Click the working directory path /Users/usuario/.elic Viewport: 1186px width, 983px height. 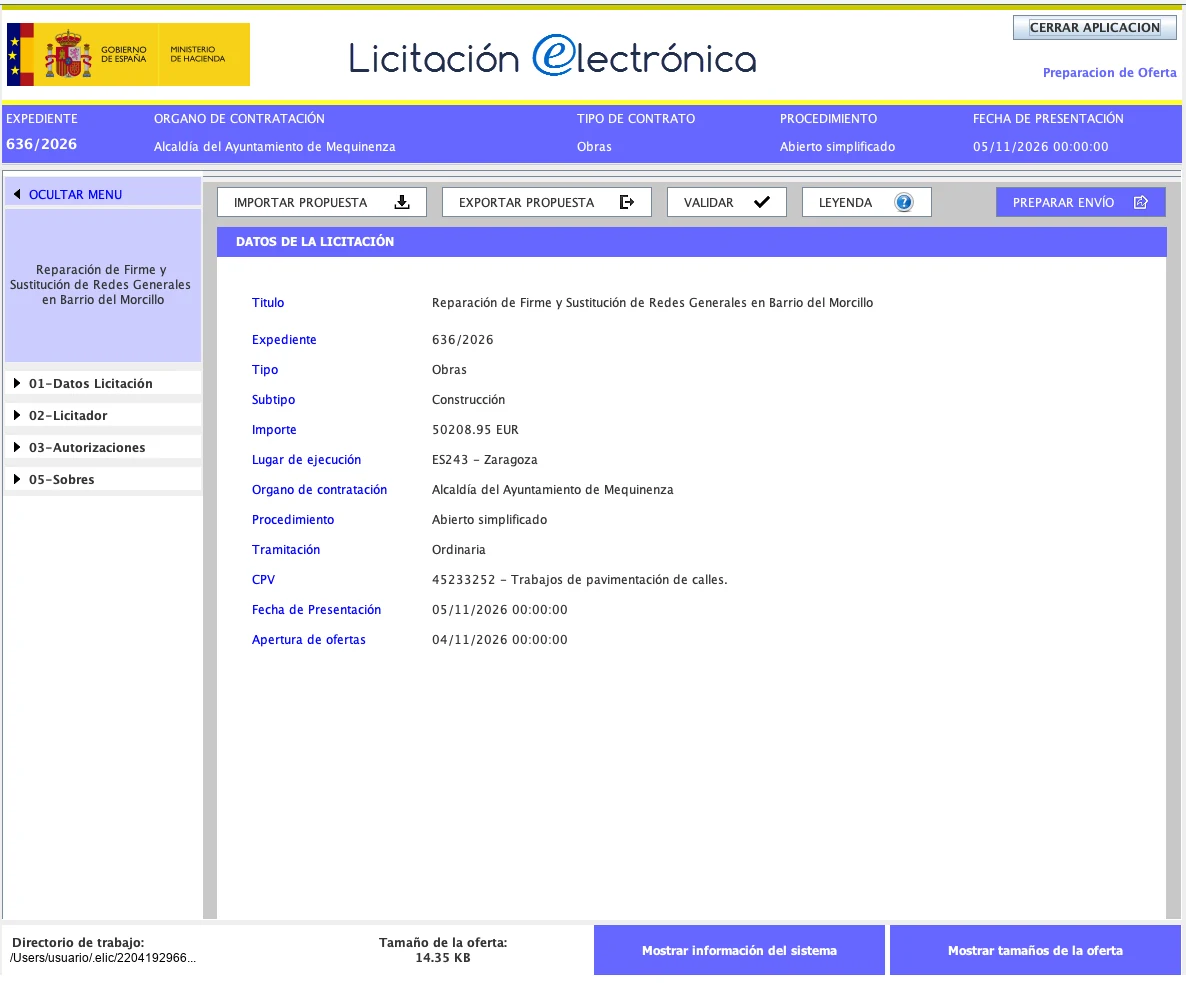103,958
